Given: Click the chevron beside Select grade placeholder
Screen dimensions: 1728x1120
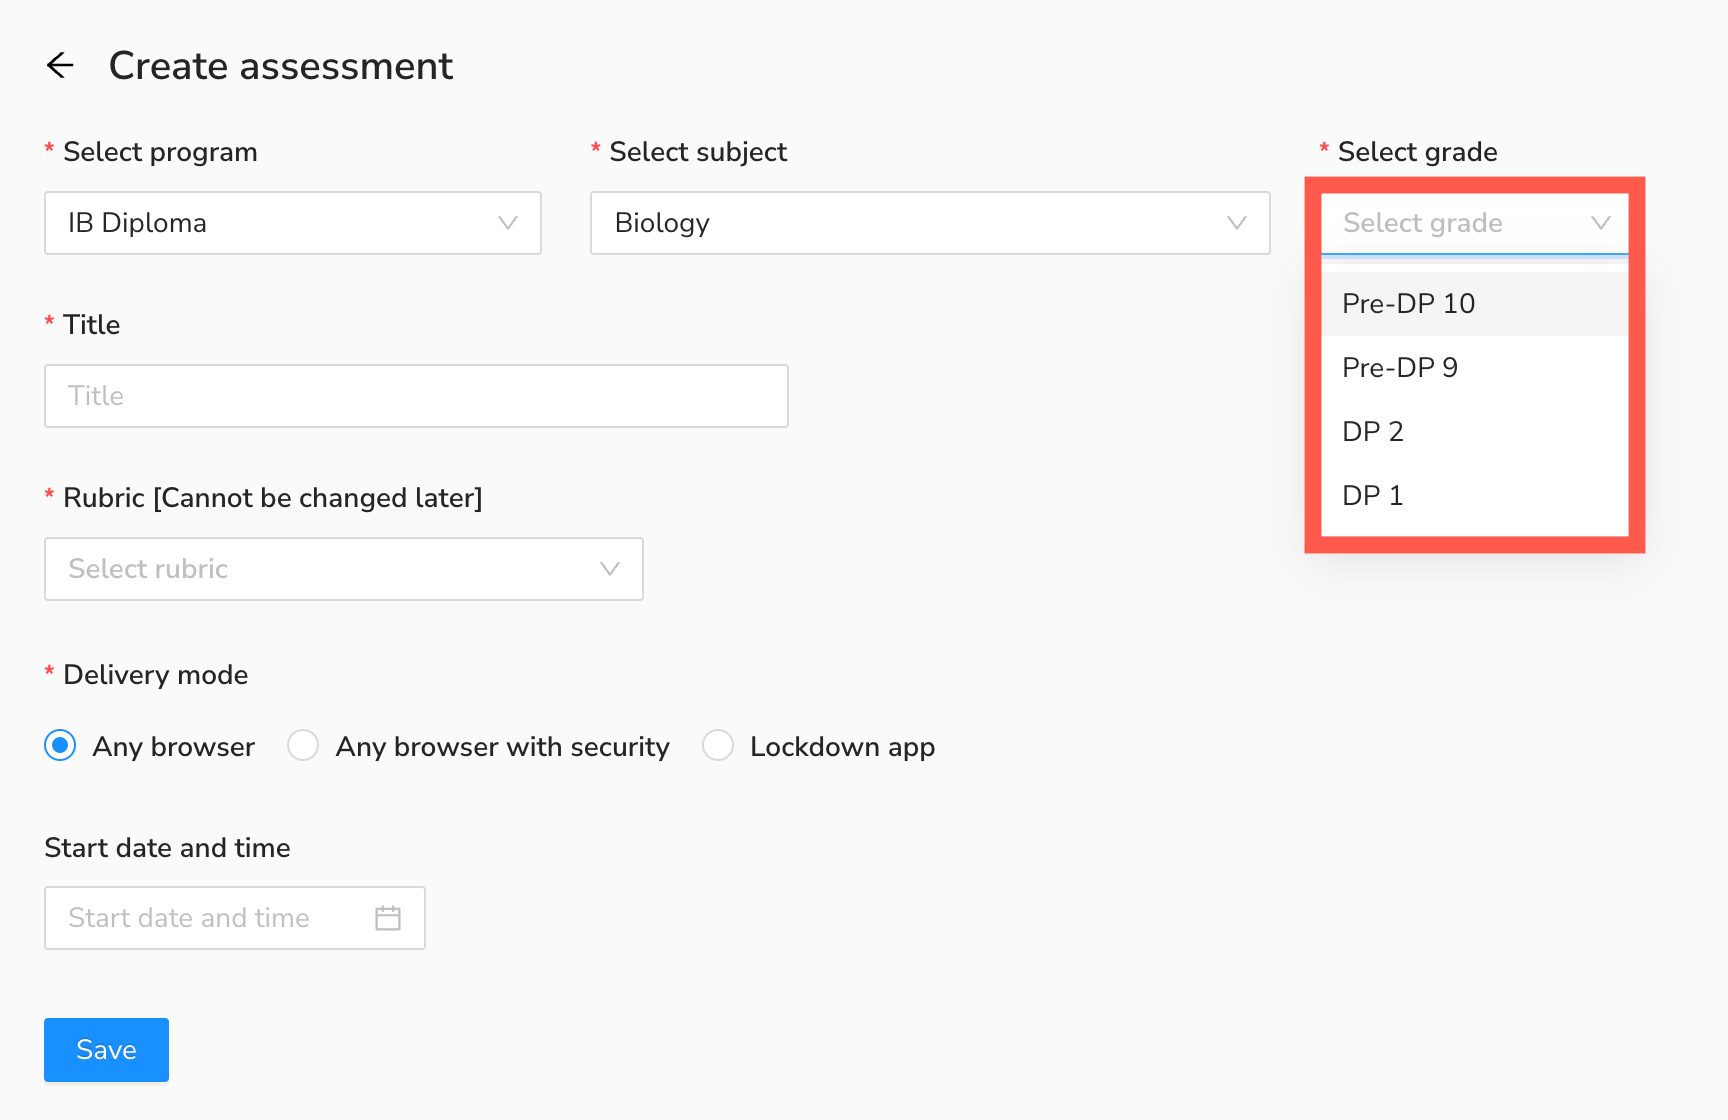Looking at the screenshot, I should [x=1601, y=223].
